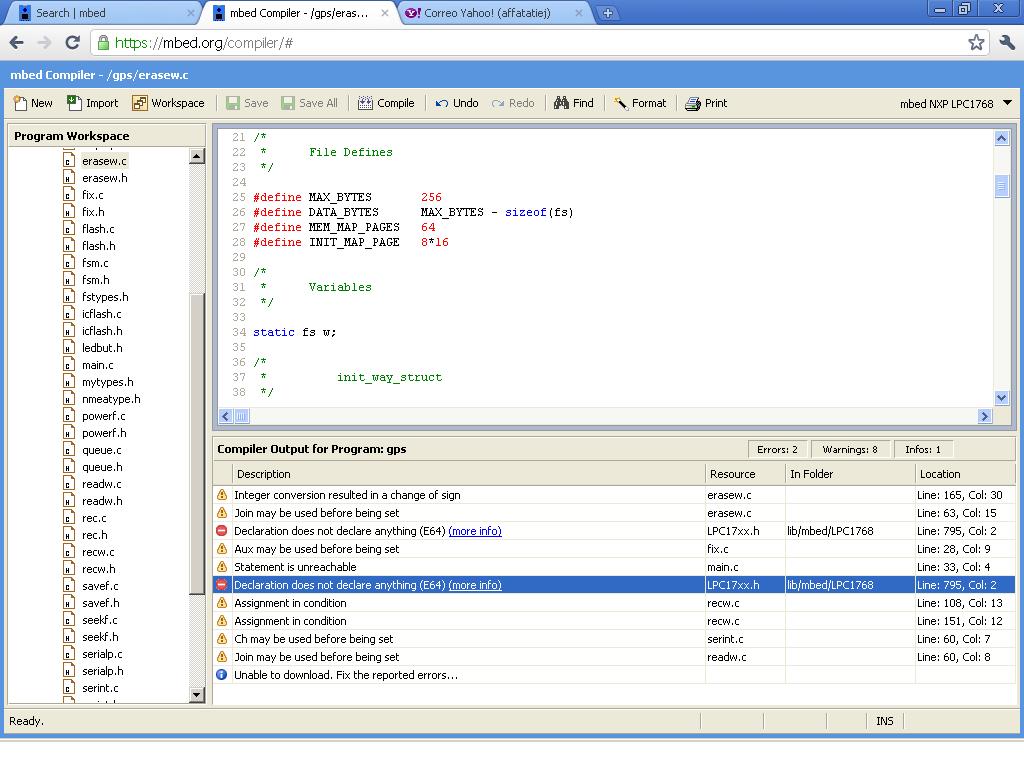Click the In Folder column header
1024x760 pixels.
point(850,474)
